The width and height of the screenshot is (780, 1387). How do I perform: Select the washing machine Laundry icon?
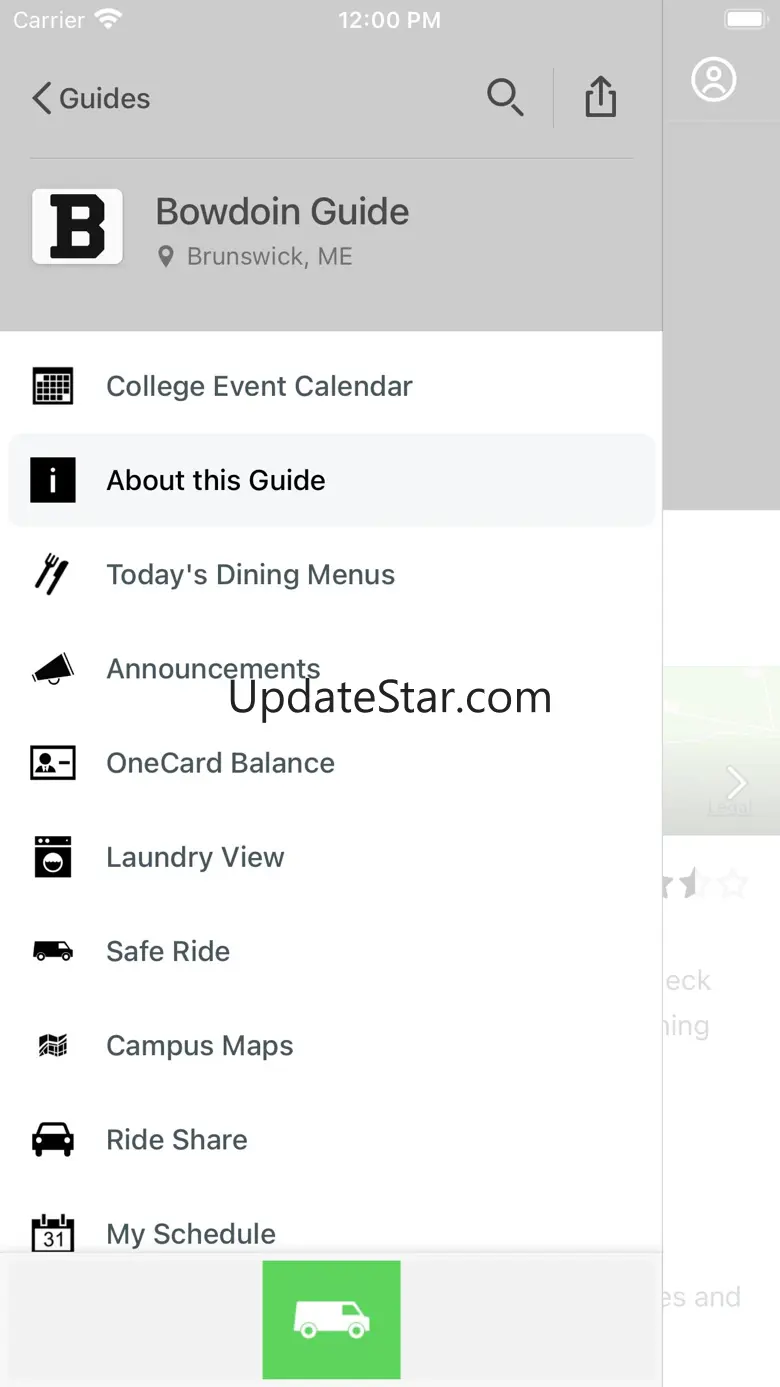(x=52, y=857)
